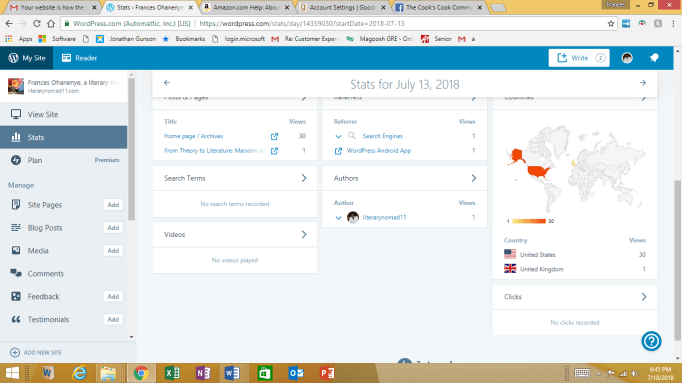Image resolution: width=682 pixels, height=383 pixels.
Task: Click the United States on the world map
Action: tap(538, 170)
